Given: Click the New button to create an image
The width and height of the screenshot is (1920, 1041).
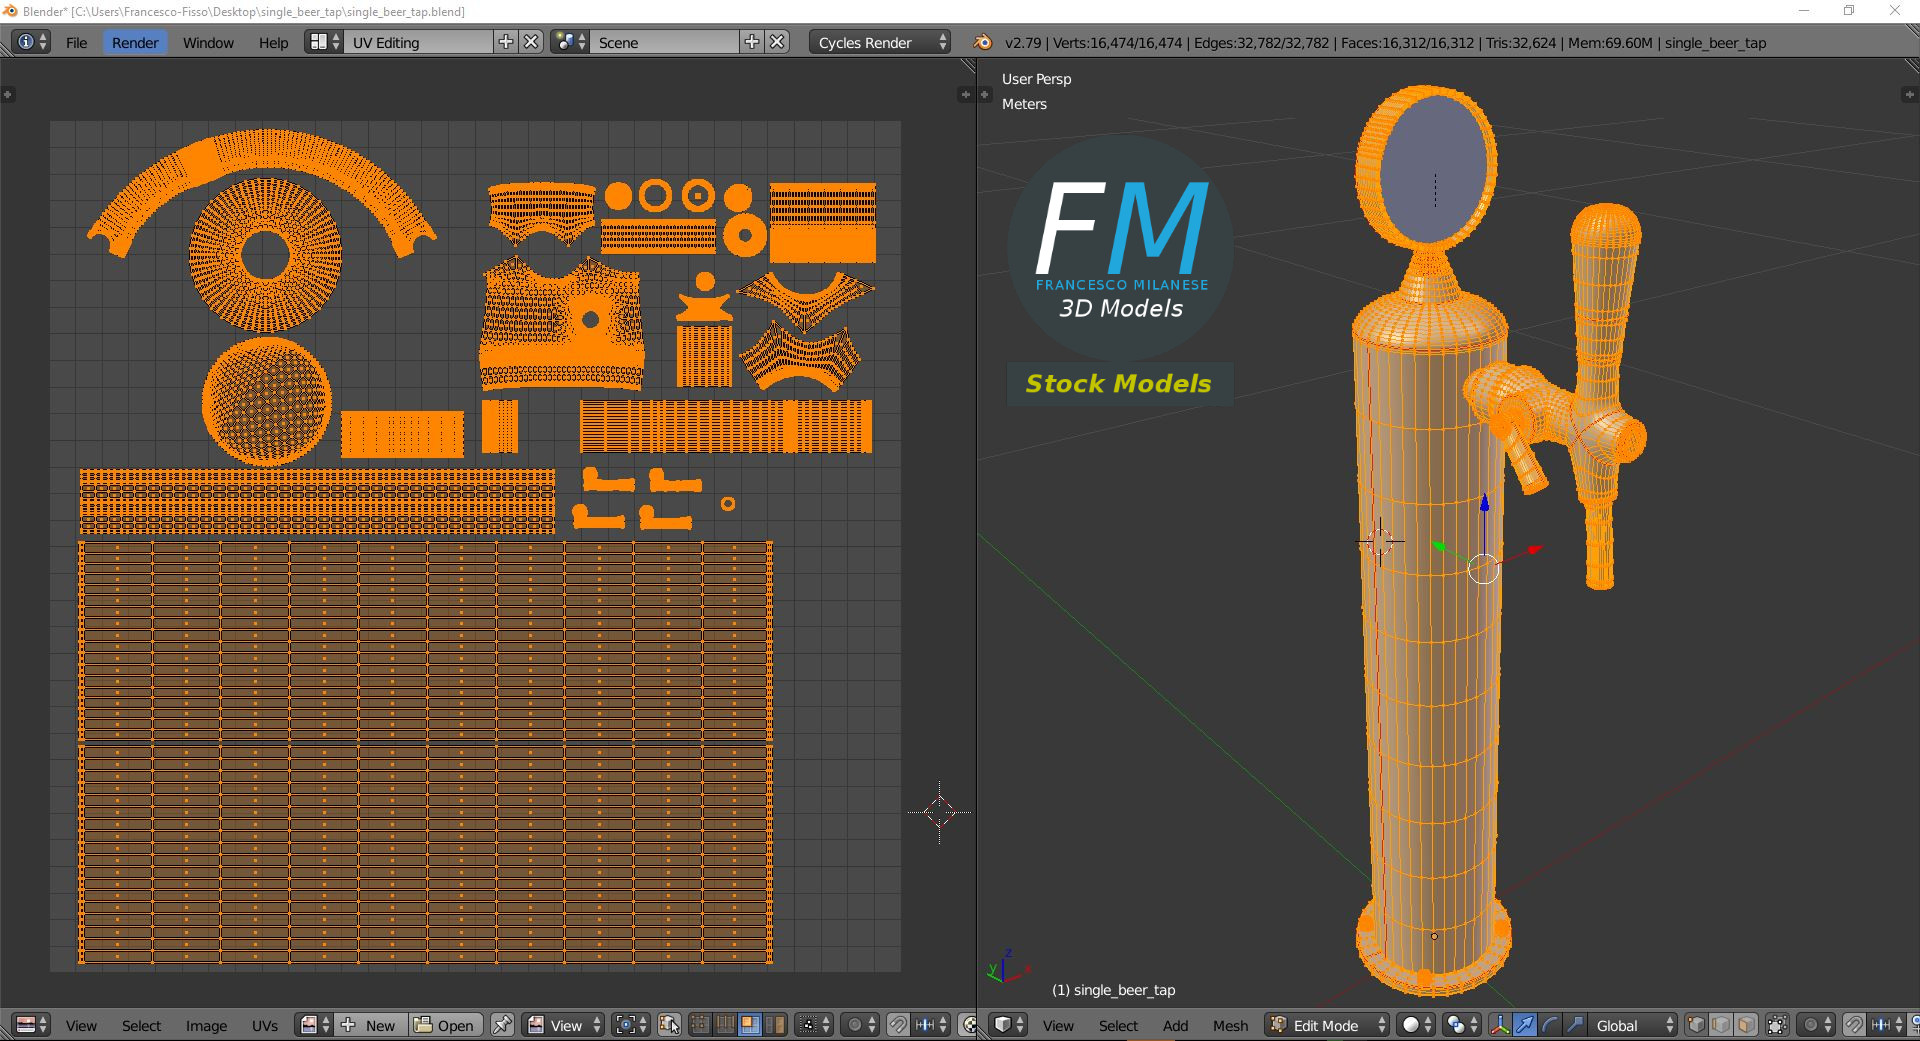Looking at the screenshot, I should (x=378, y=1025).
